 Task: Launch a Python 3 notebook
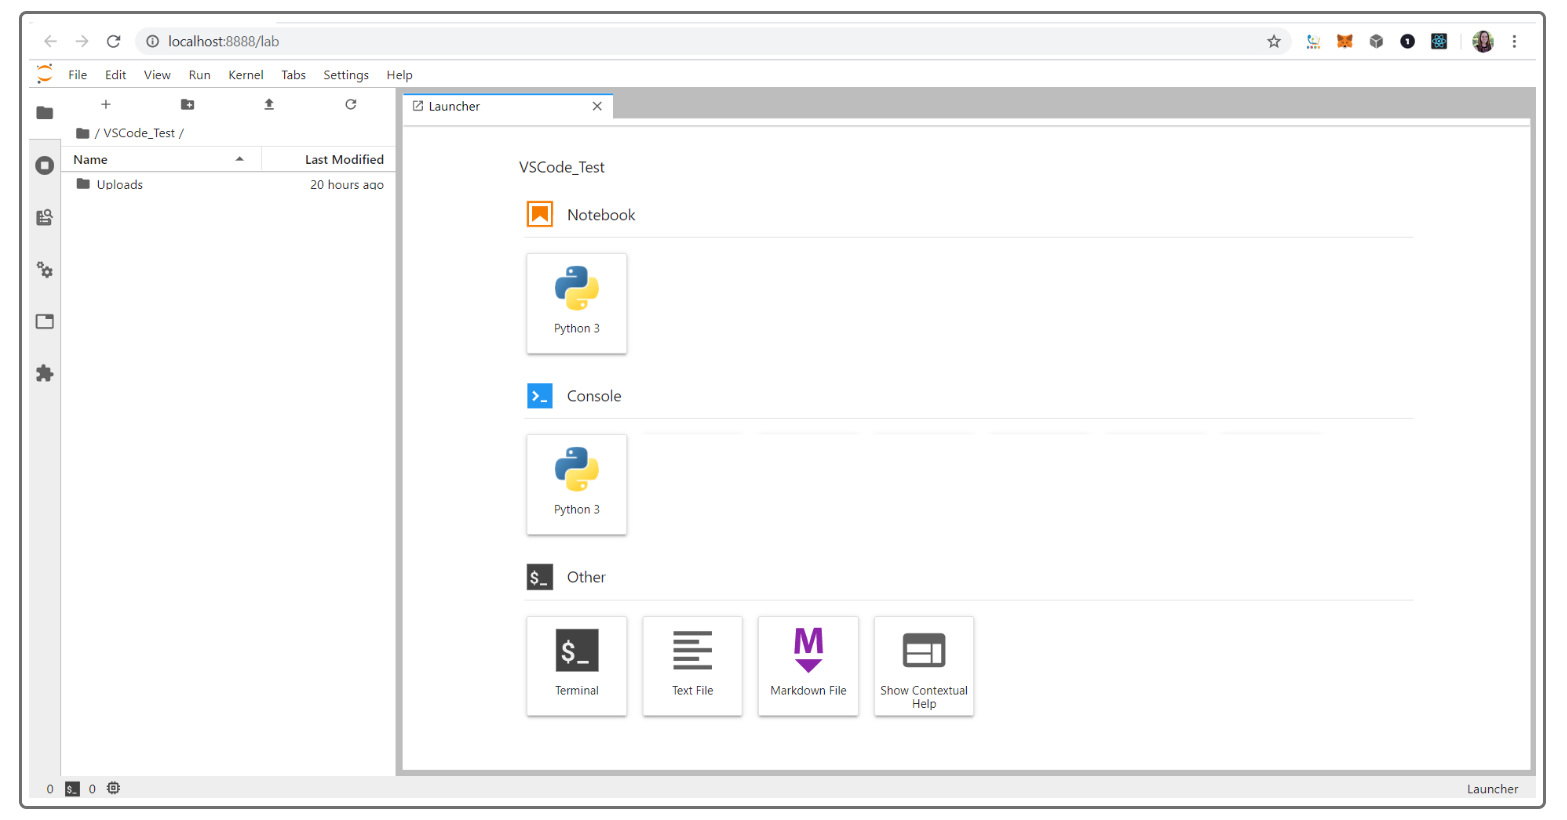(x=577, y=303)
